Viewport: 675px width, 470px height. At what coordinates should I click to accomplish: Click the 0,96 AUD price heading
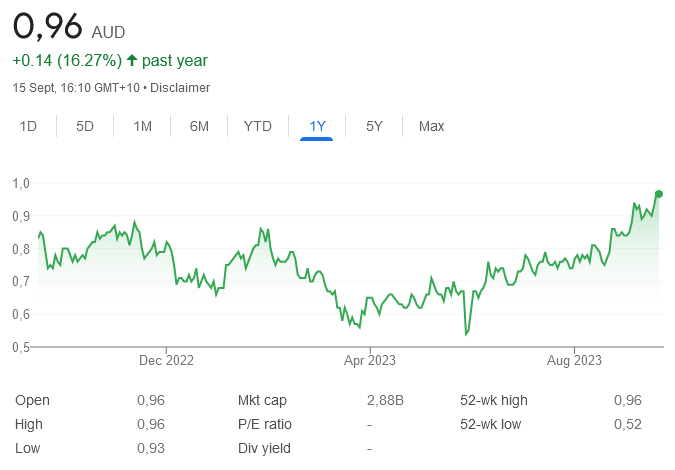[69, 27]
